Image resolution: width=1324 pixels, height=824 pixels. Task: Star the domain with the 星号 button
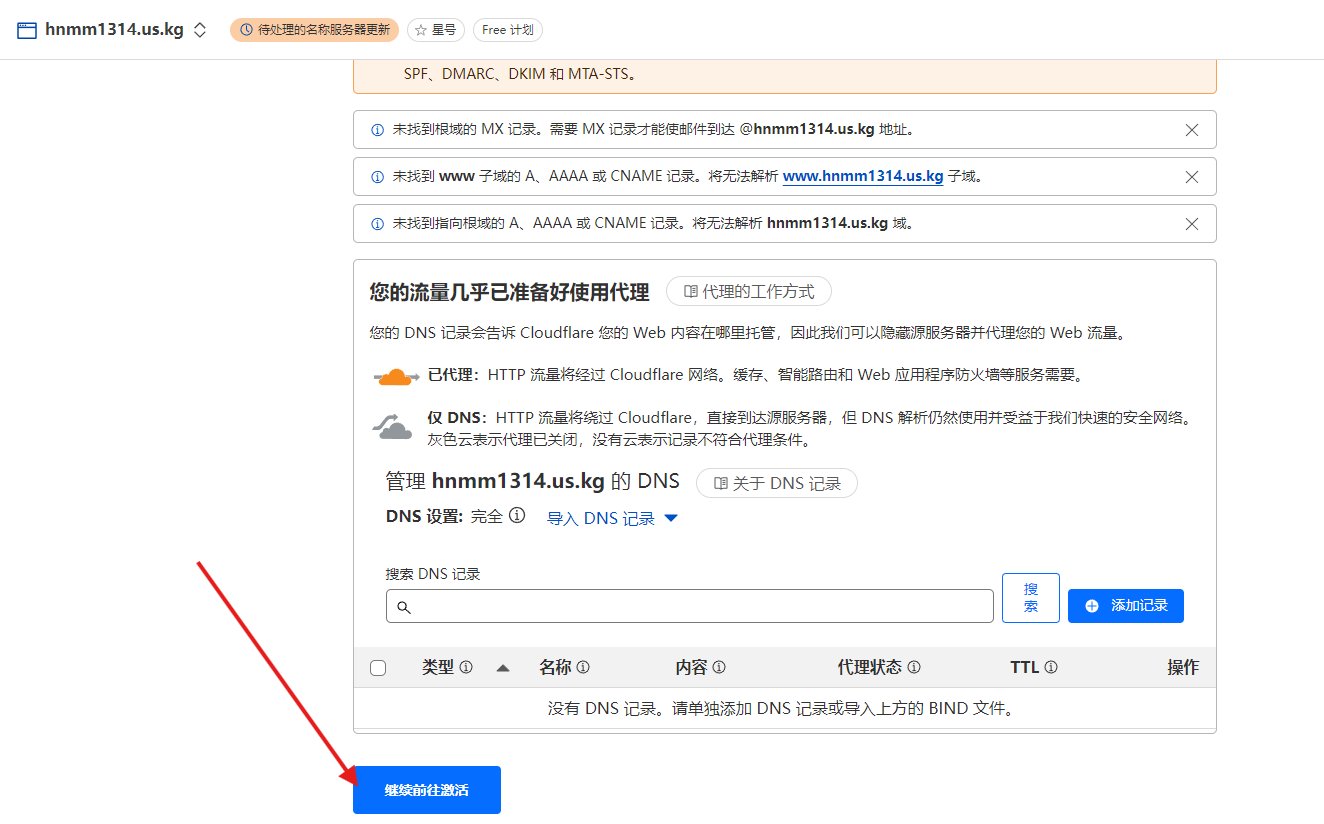pyautogui.click(x=435, y=30)
